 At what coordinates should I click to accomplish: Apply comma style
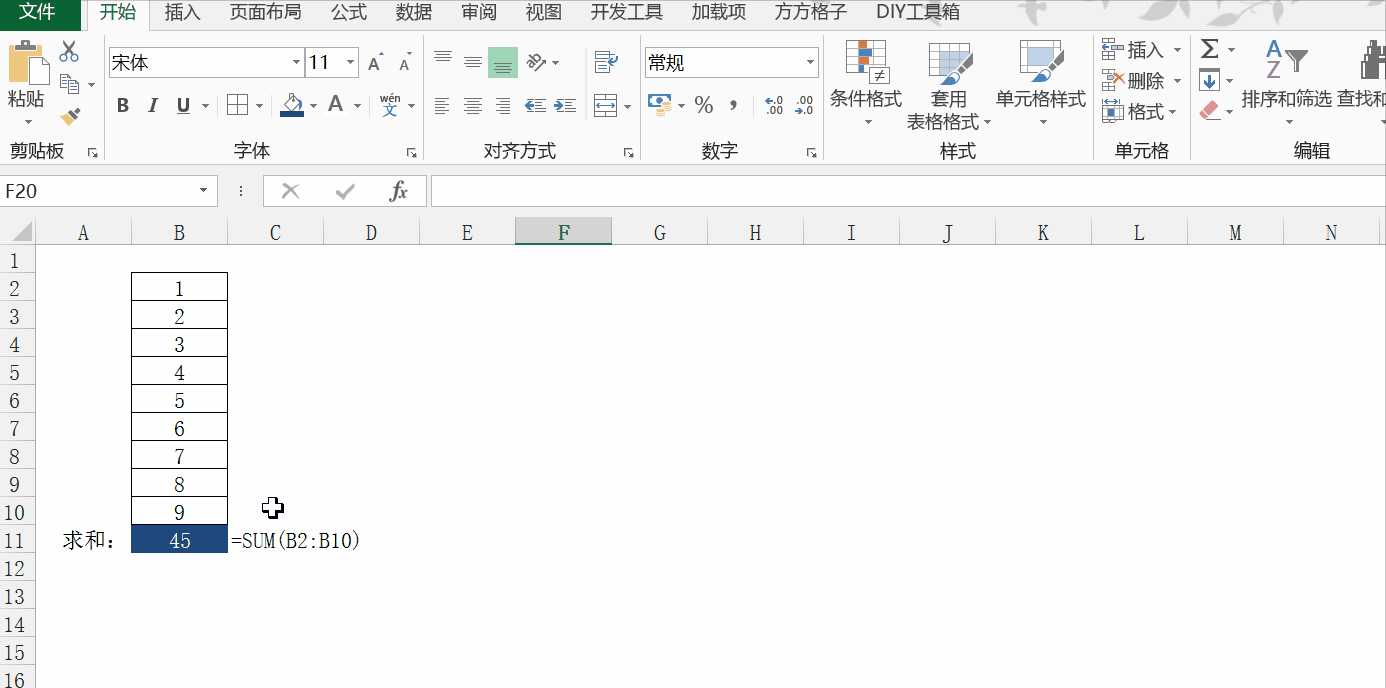[x=733, y=105]
